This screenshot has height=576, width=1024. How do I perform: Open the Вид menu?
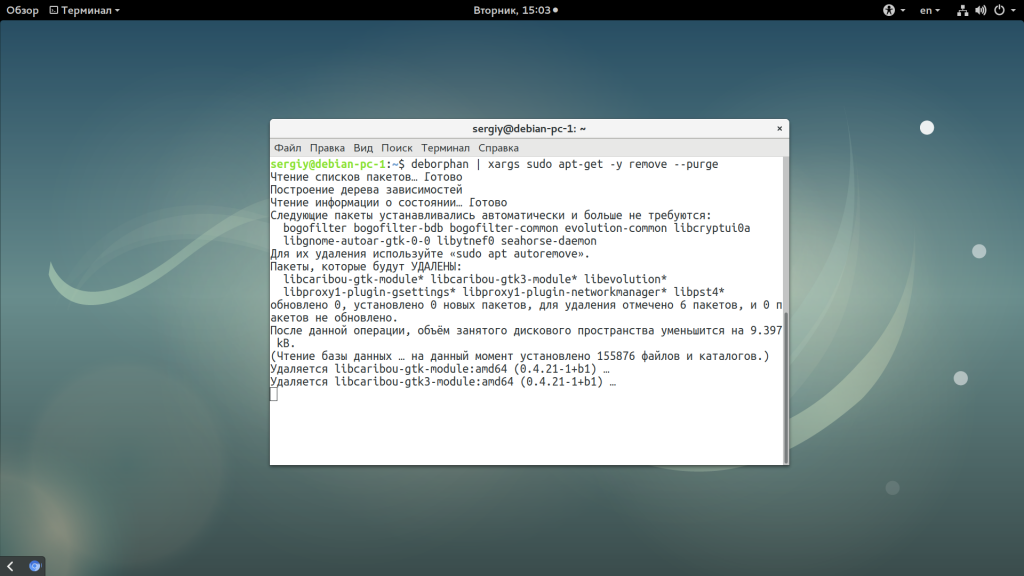[x=363, y=148]
